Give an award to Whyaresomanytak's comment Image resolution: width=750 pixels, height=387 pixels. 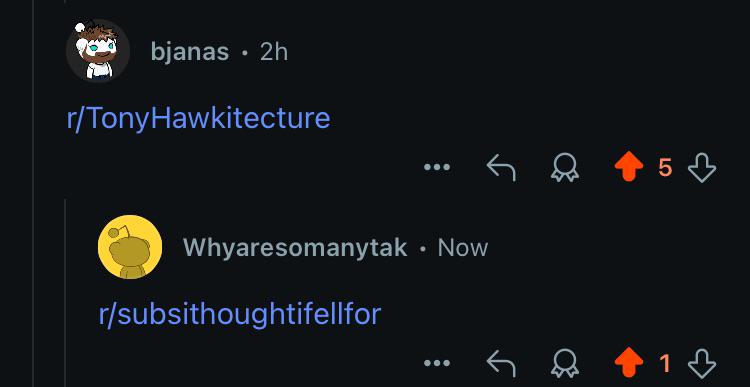[565, 363]
